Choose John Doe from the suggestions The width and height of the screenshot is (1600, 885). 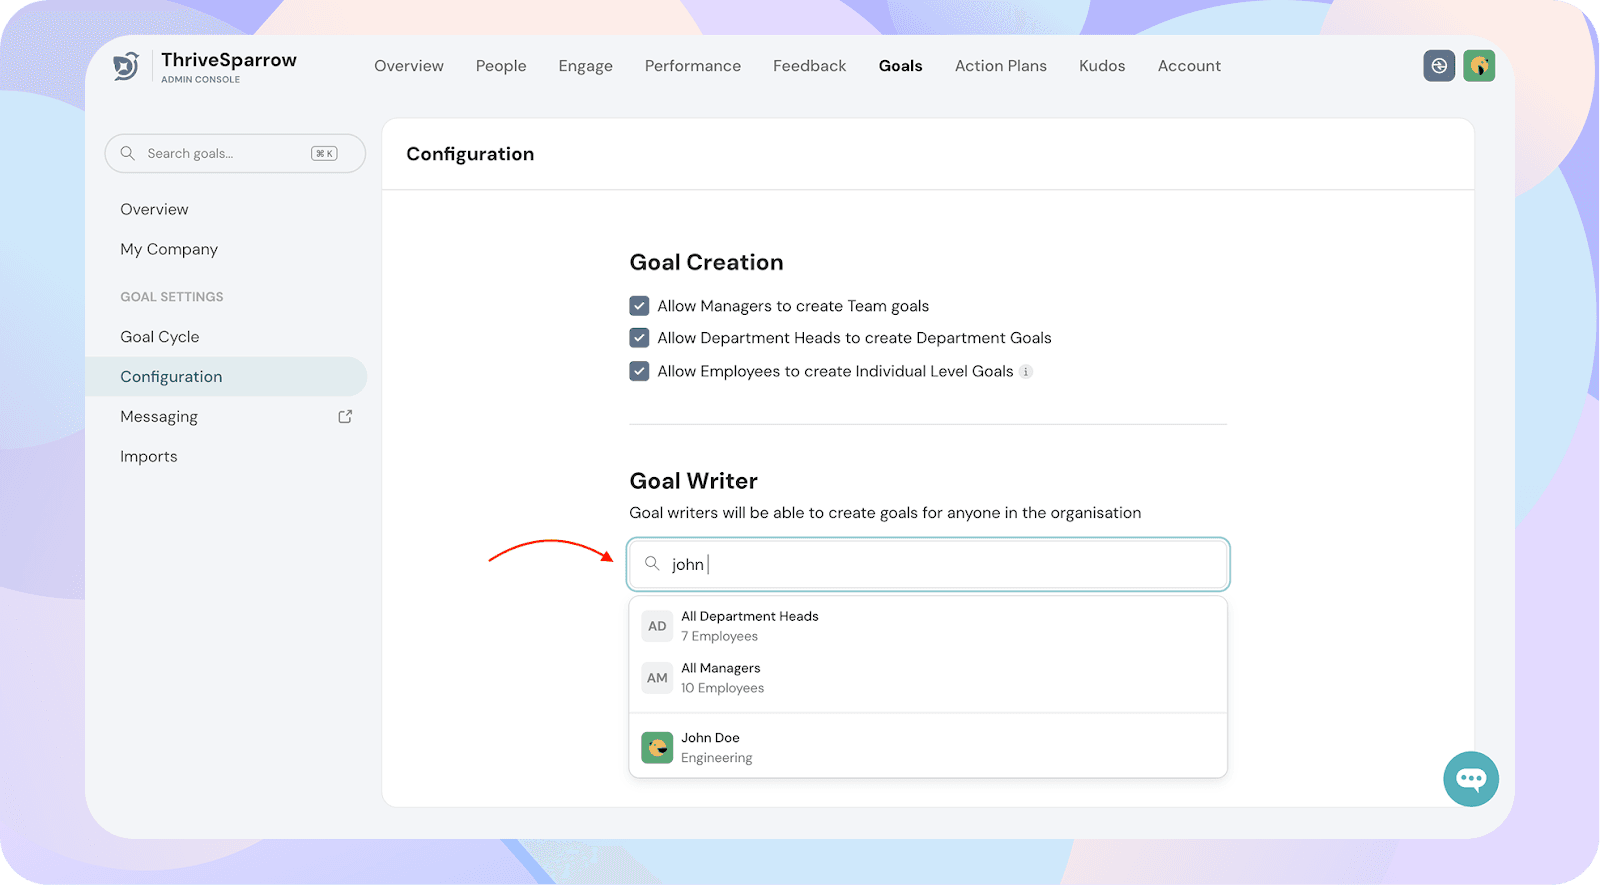(928, 748)
